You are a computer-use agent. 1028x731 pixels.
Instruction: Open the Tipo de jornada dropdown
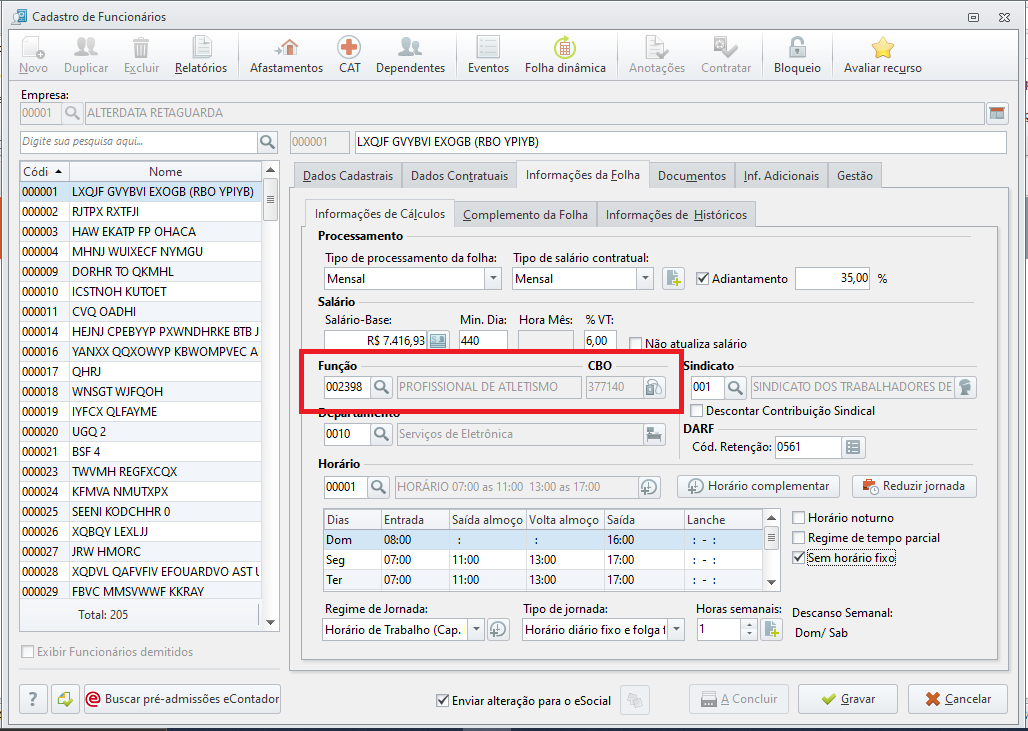point(676,630)
